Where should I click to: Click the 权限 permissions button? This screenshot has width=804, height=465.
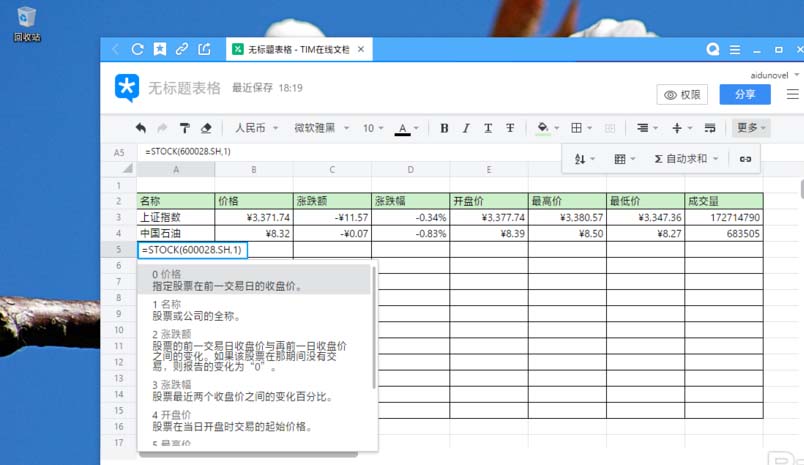[x=682, y=95]
